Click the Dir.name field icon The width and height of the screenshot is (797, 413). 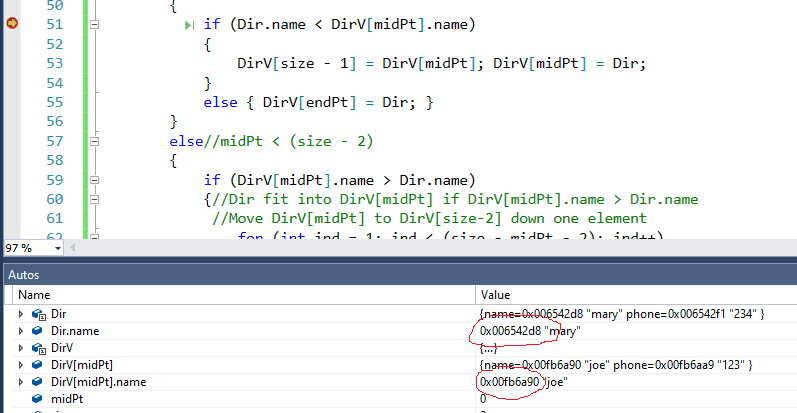pos(39,330)
